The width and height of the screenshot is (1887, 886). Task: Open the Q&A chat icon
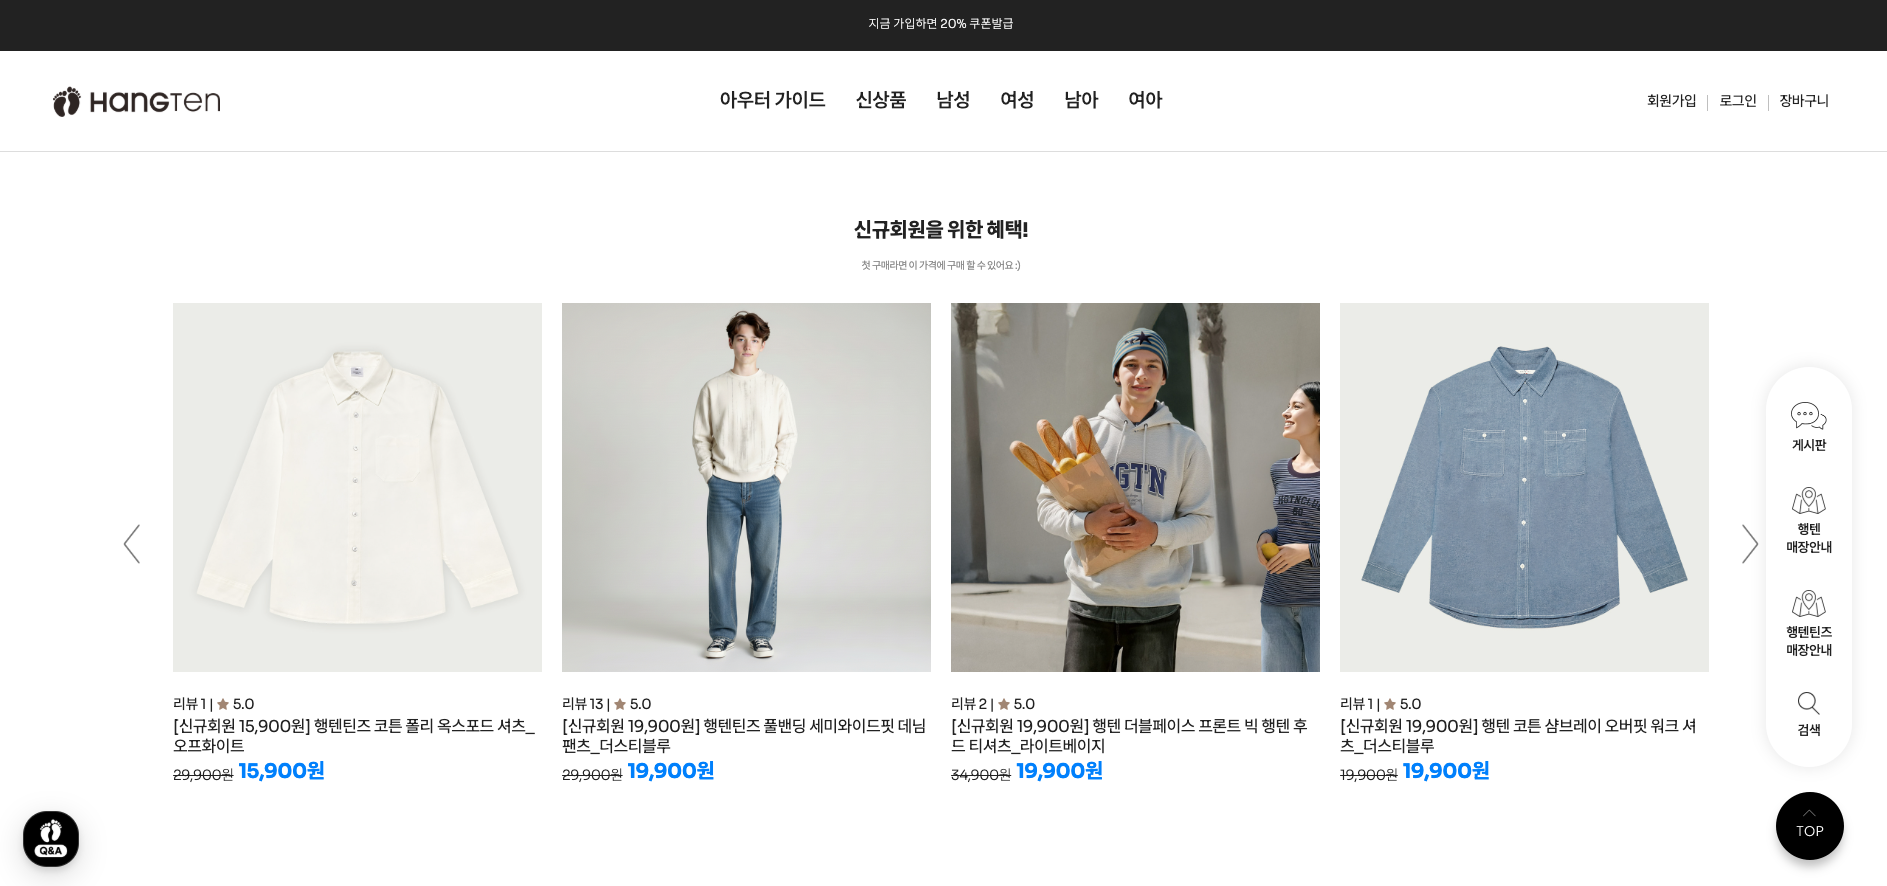coord(51,838)
